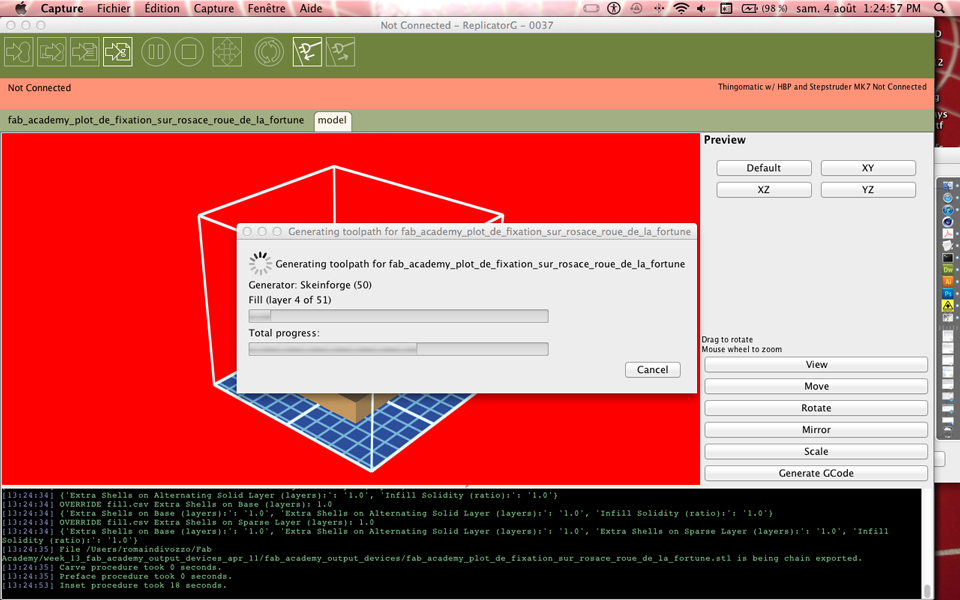Switch preview to YZ view
This screenshot has height=600, width=960.
pyautogui.click(x=868, y=190)
